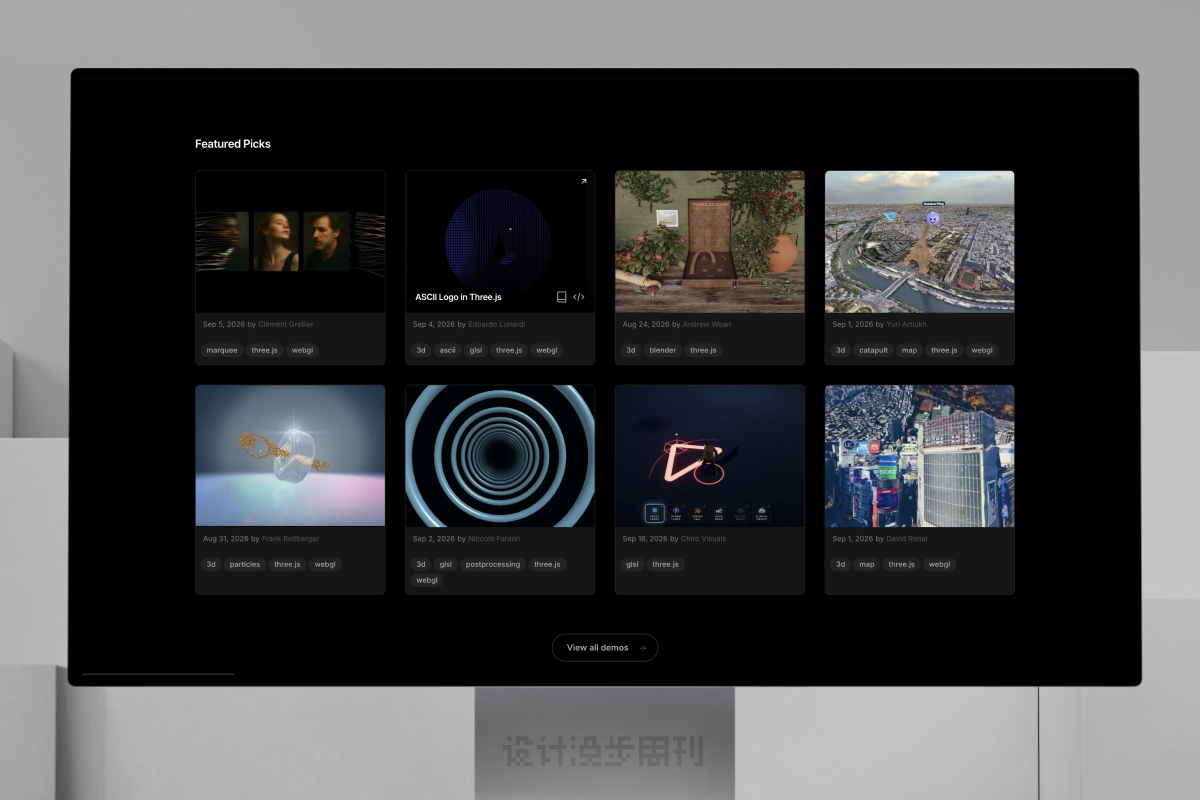Image resolution: width=1200 pixels, height=800 pixels.
Task: Open the external link arrow on ASCII Logo card
Action: (583, 182)
